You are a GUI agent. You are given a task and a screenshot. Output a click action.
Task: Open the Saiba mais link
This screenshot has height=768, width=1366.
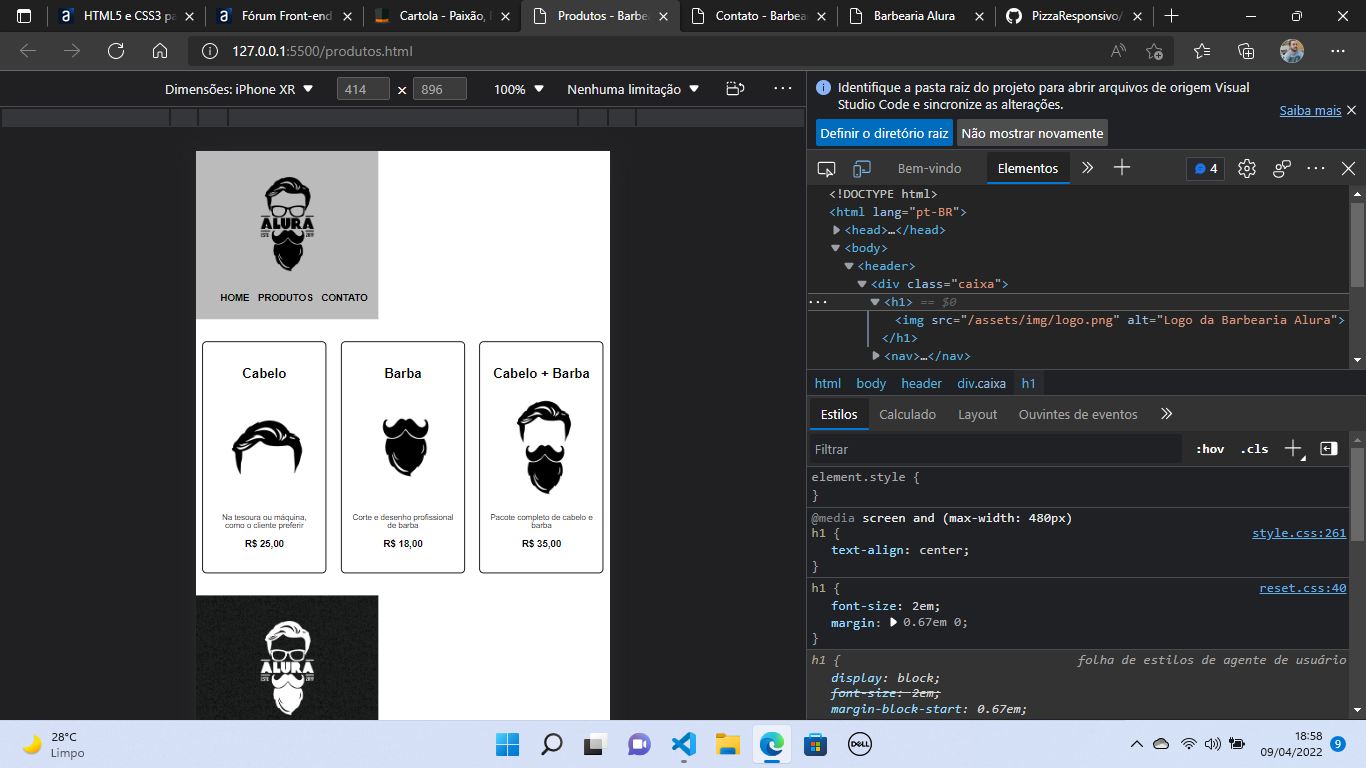1310,110
